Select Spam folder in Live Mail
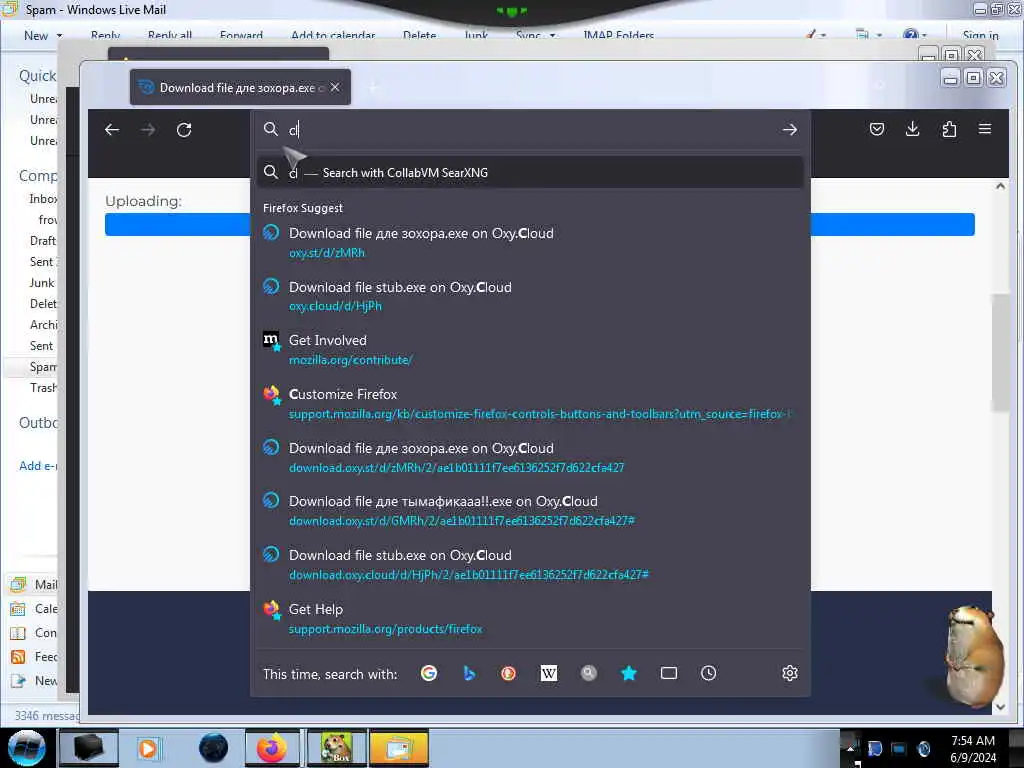 click(x=43, y=367)
